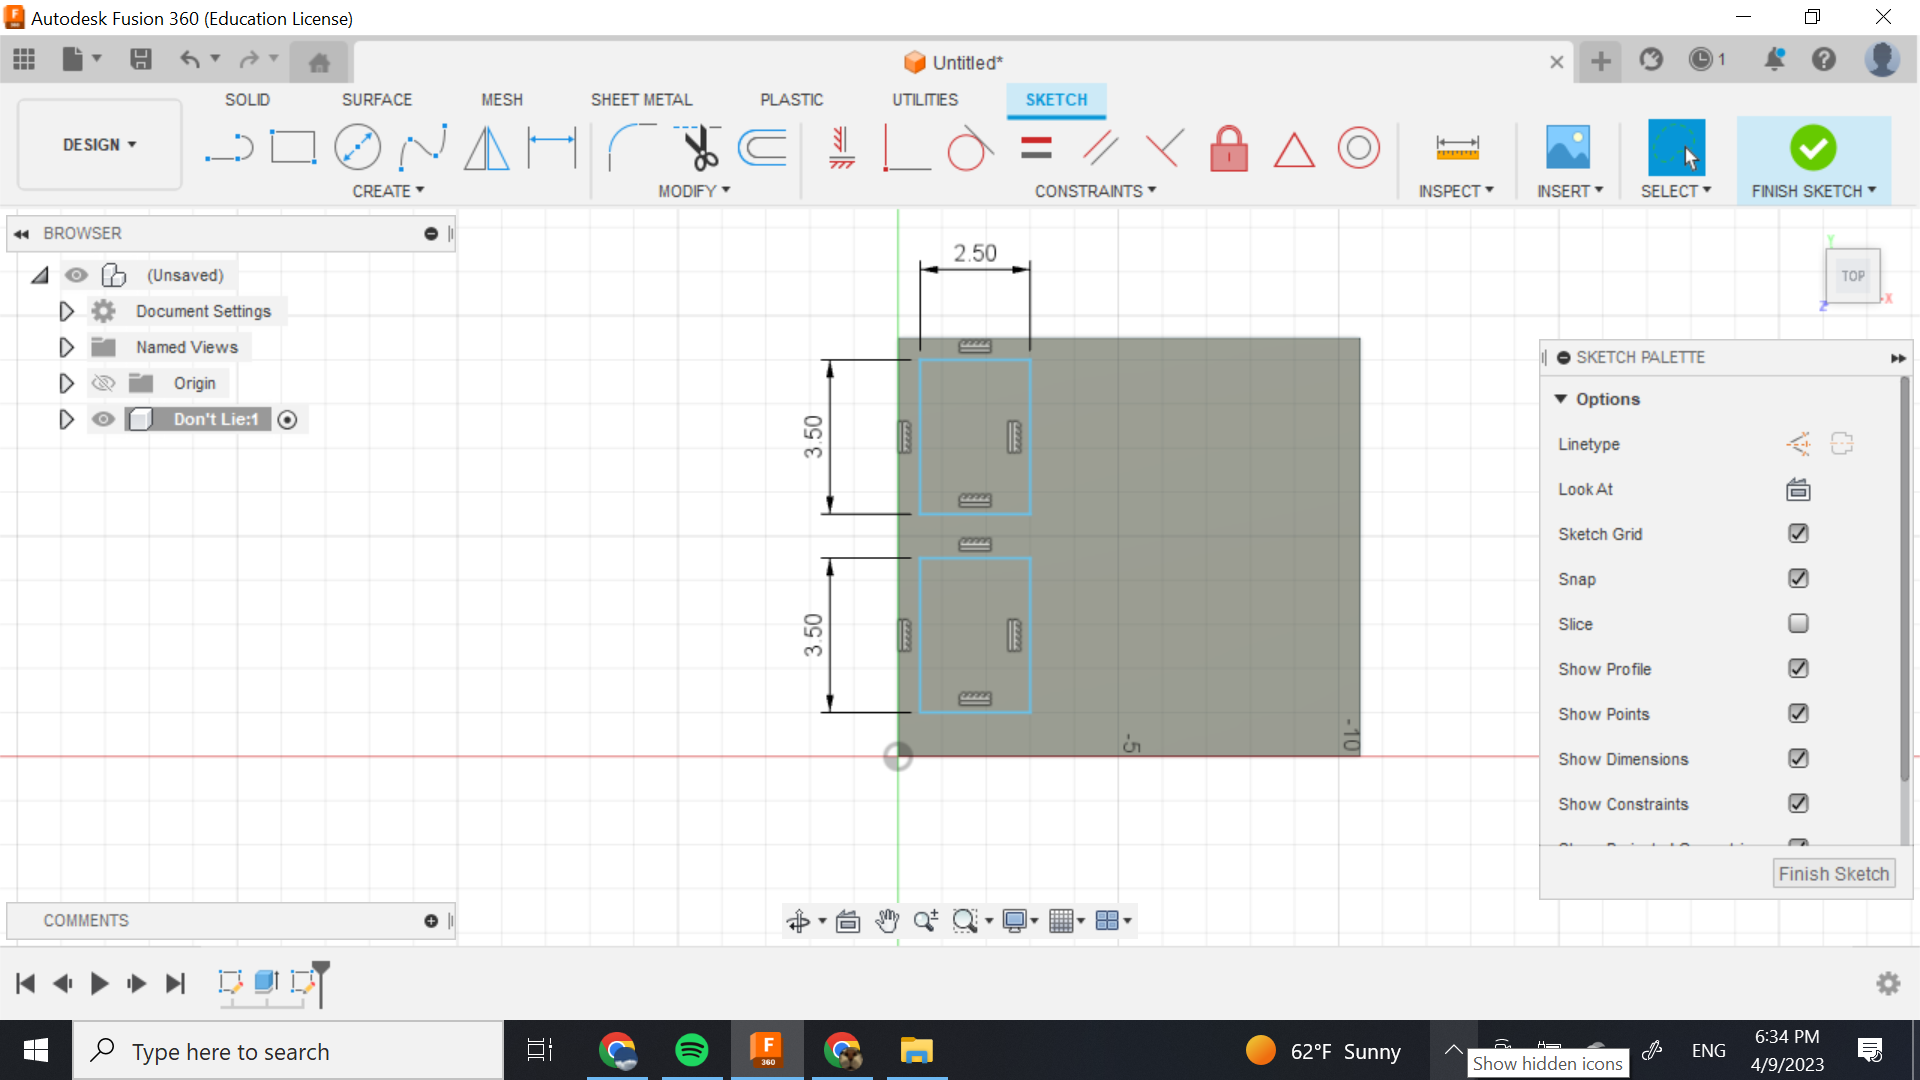
Task: Hide the Don't Lie:1 component visibility
Action: click(x=103, y=419)
